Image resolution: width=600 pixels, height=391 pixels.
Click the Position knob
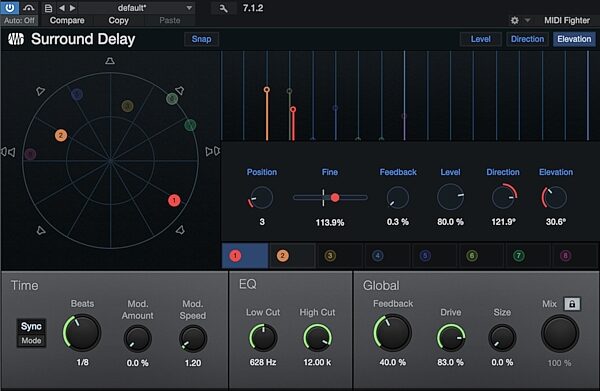point(261,197)
